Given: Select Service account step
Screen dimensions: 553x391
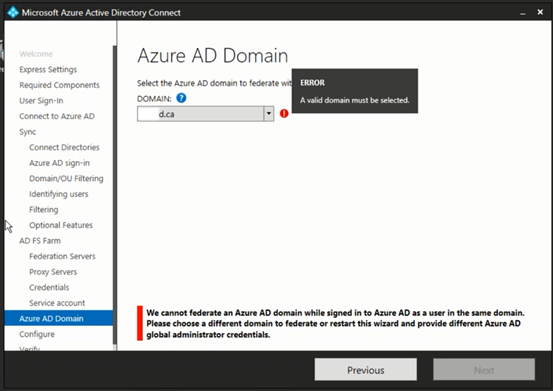Looking at the screenshot, I should coord(57,303).
